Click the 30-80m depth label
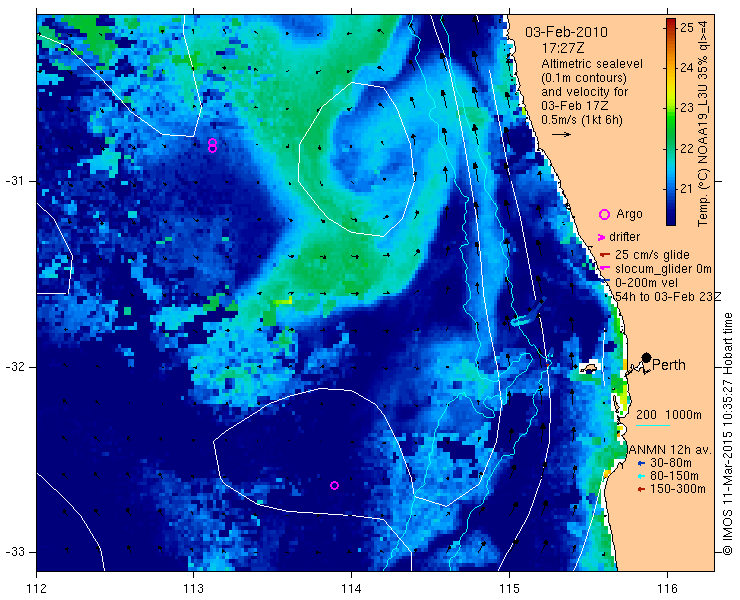This screenshot has height=600, width=740. [x=671, y=463]
